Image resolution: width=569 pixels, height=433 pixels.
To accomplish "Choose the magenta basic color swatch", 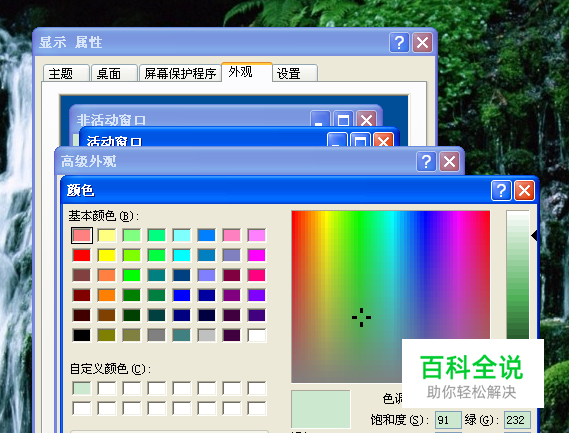I will coord(257,255).
